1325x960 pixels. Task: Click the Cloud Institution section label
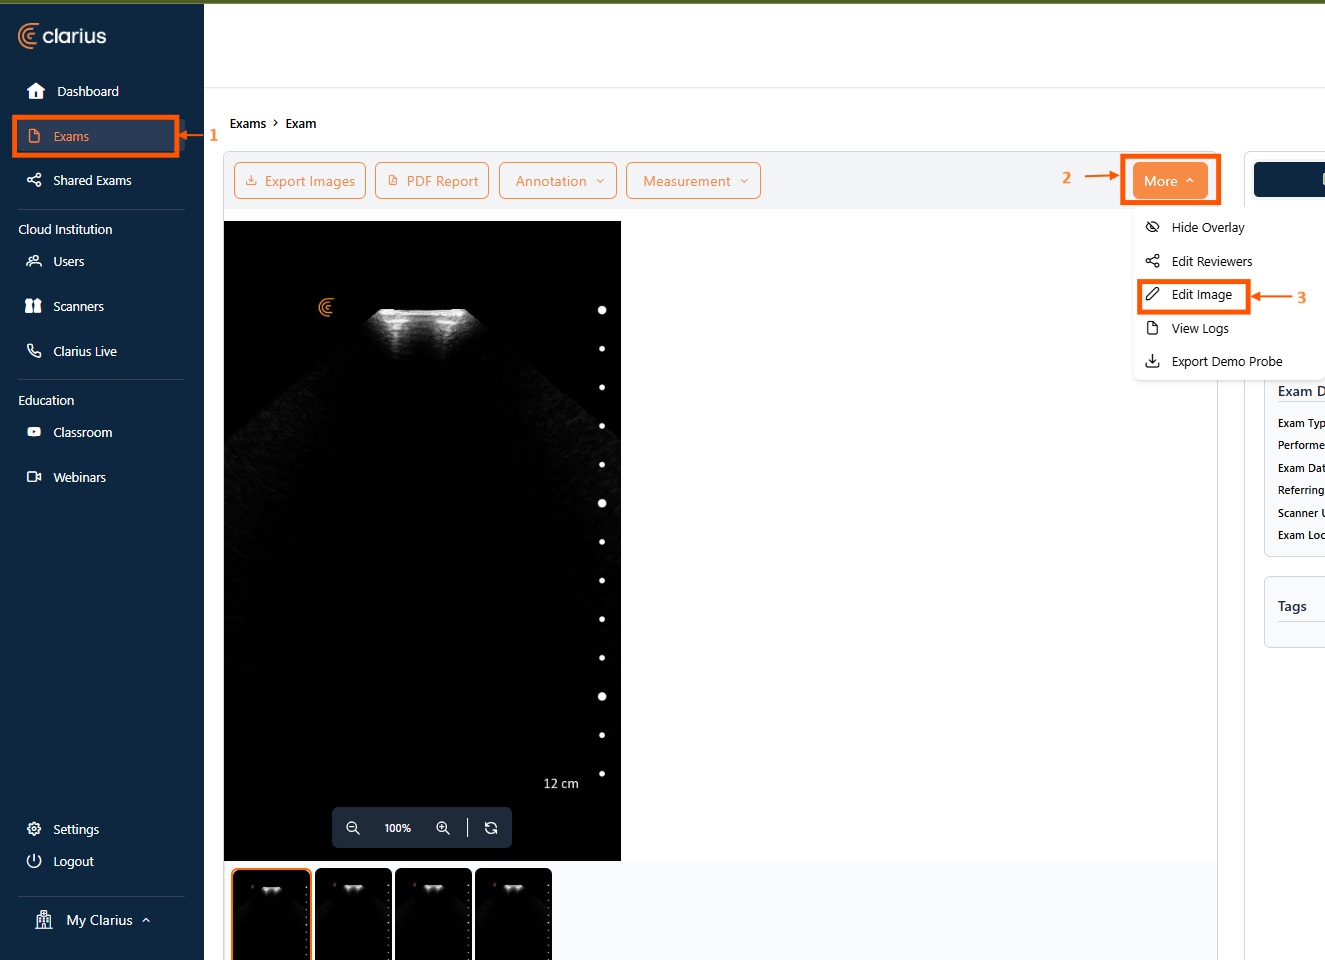(65, 229)
